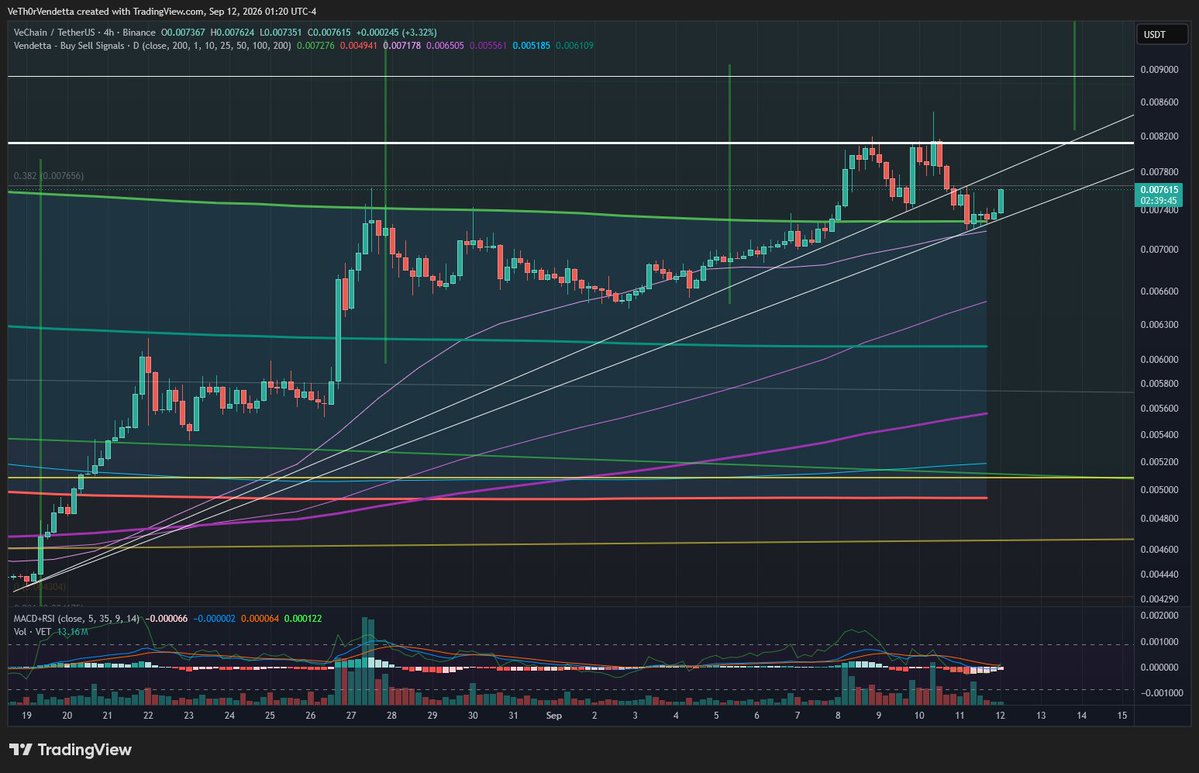The image size is (1199, 773).
Task: Click date 27 on the time axis
Action: (x=351, y=716)
